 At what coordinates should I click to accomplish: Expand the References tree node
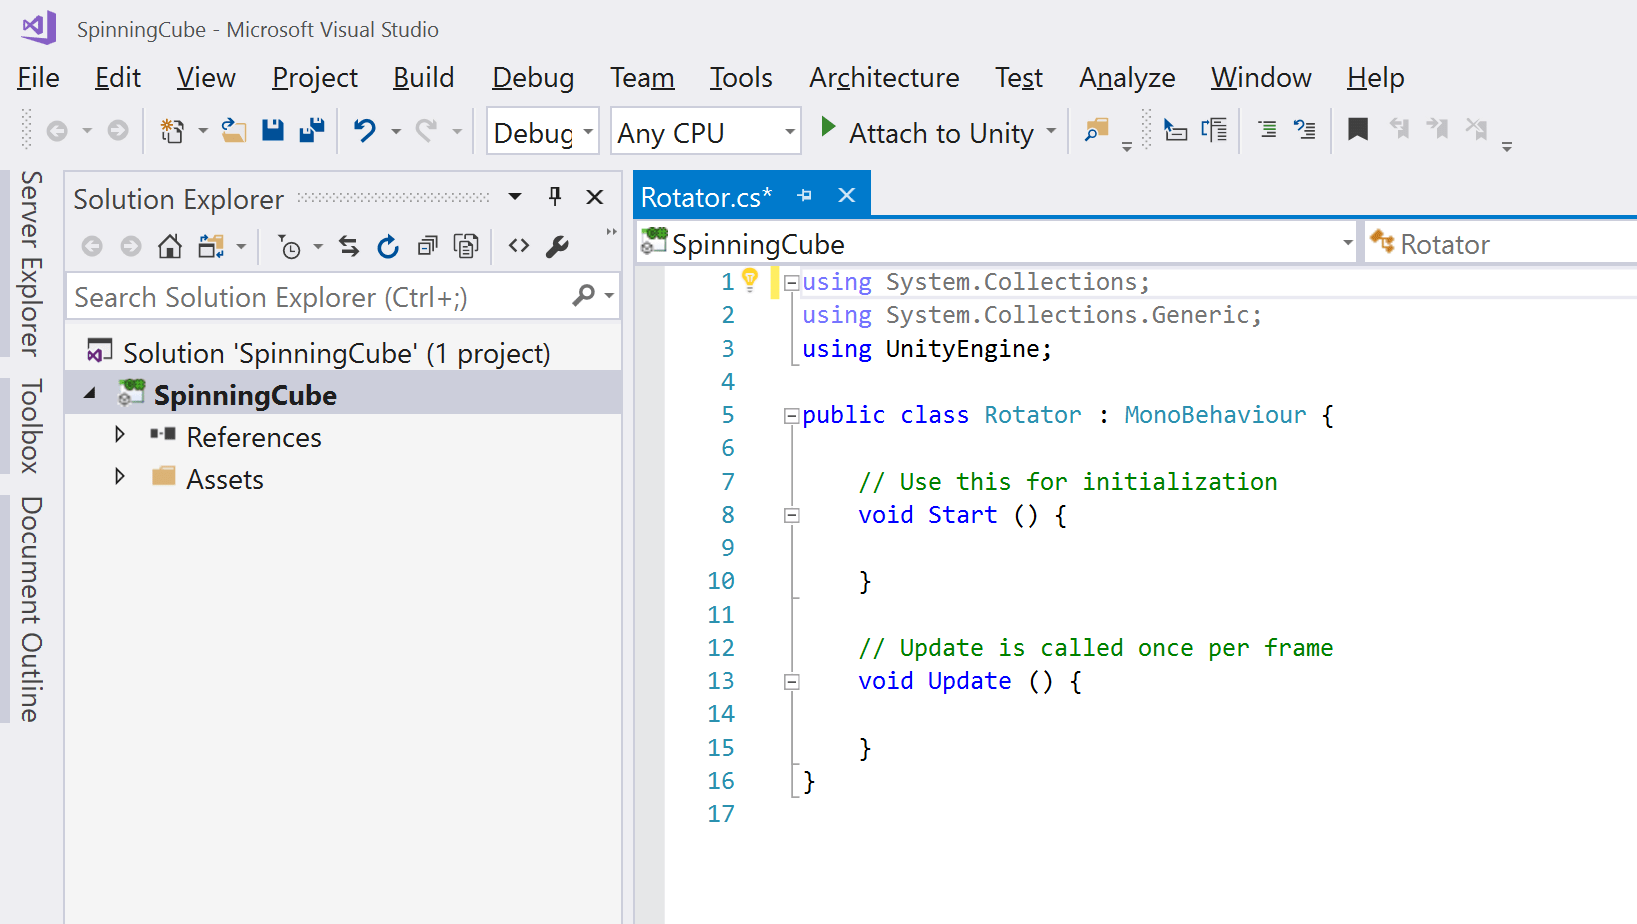[x=120, y=434]
